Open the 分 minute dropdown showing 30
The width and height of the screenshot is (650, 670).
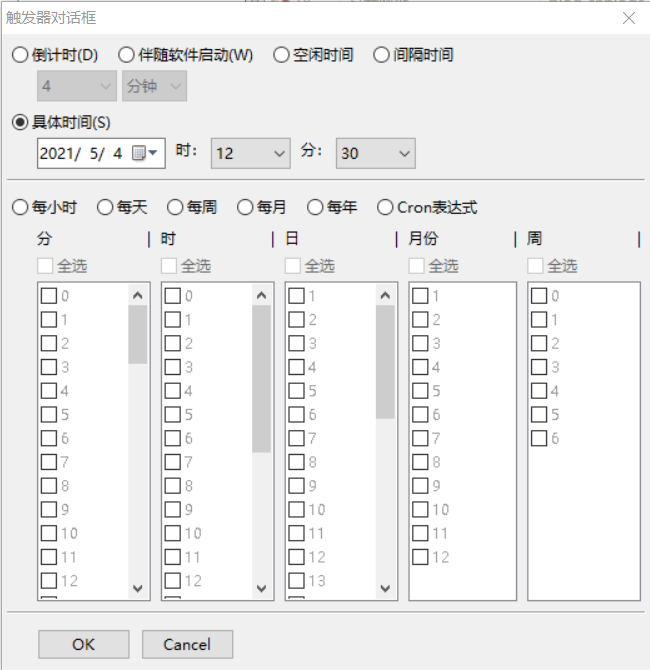coord(376,153)
